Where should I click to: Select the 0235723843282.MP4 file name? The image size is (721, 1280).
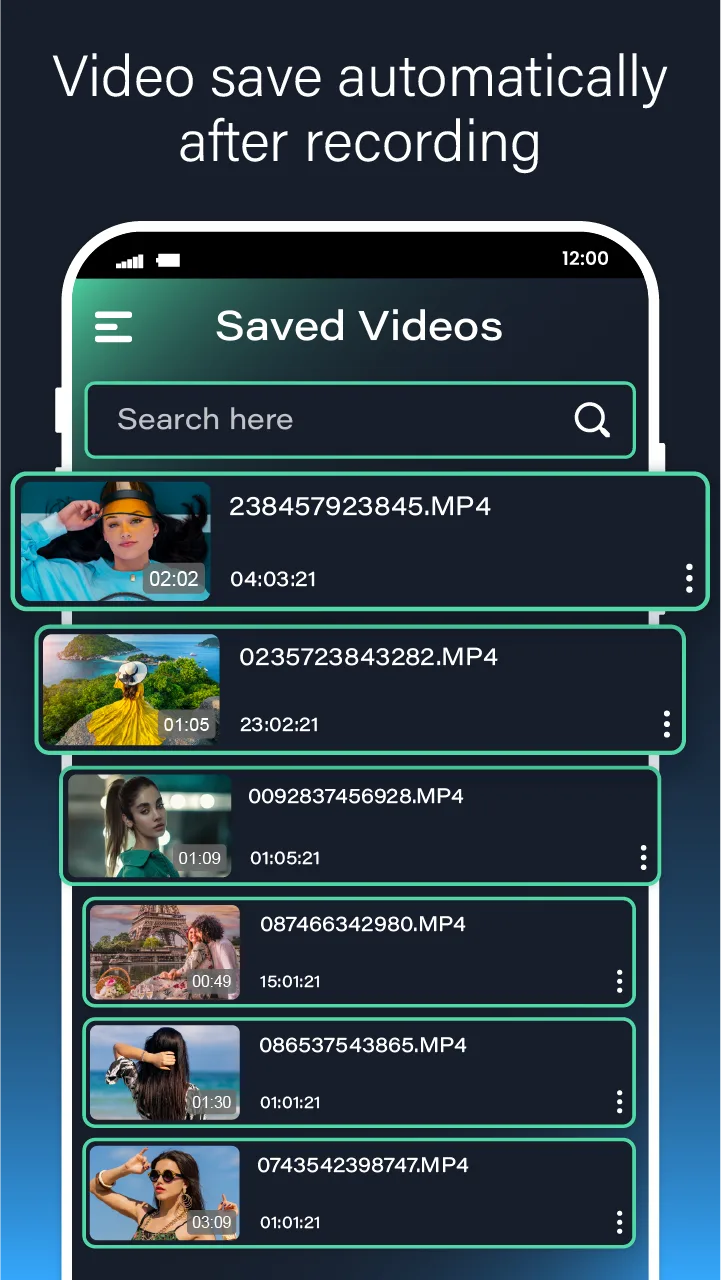tap(368, 657)
